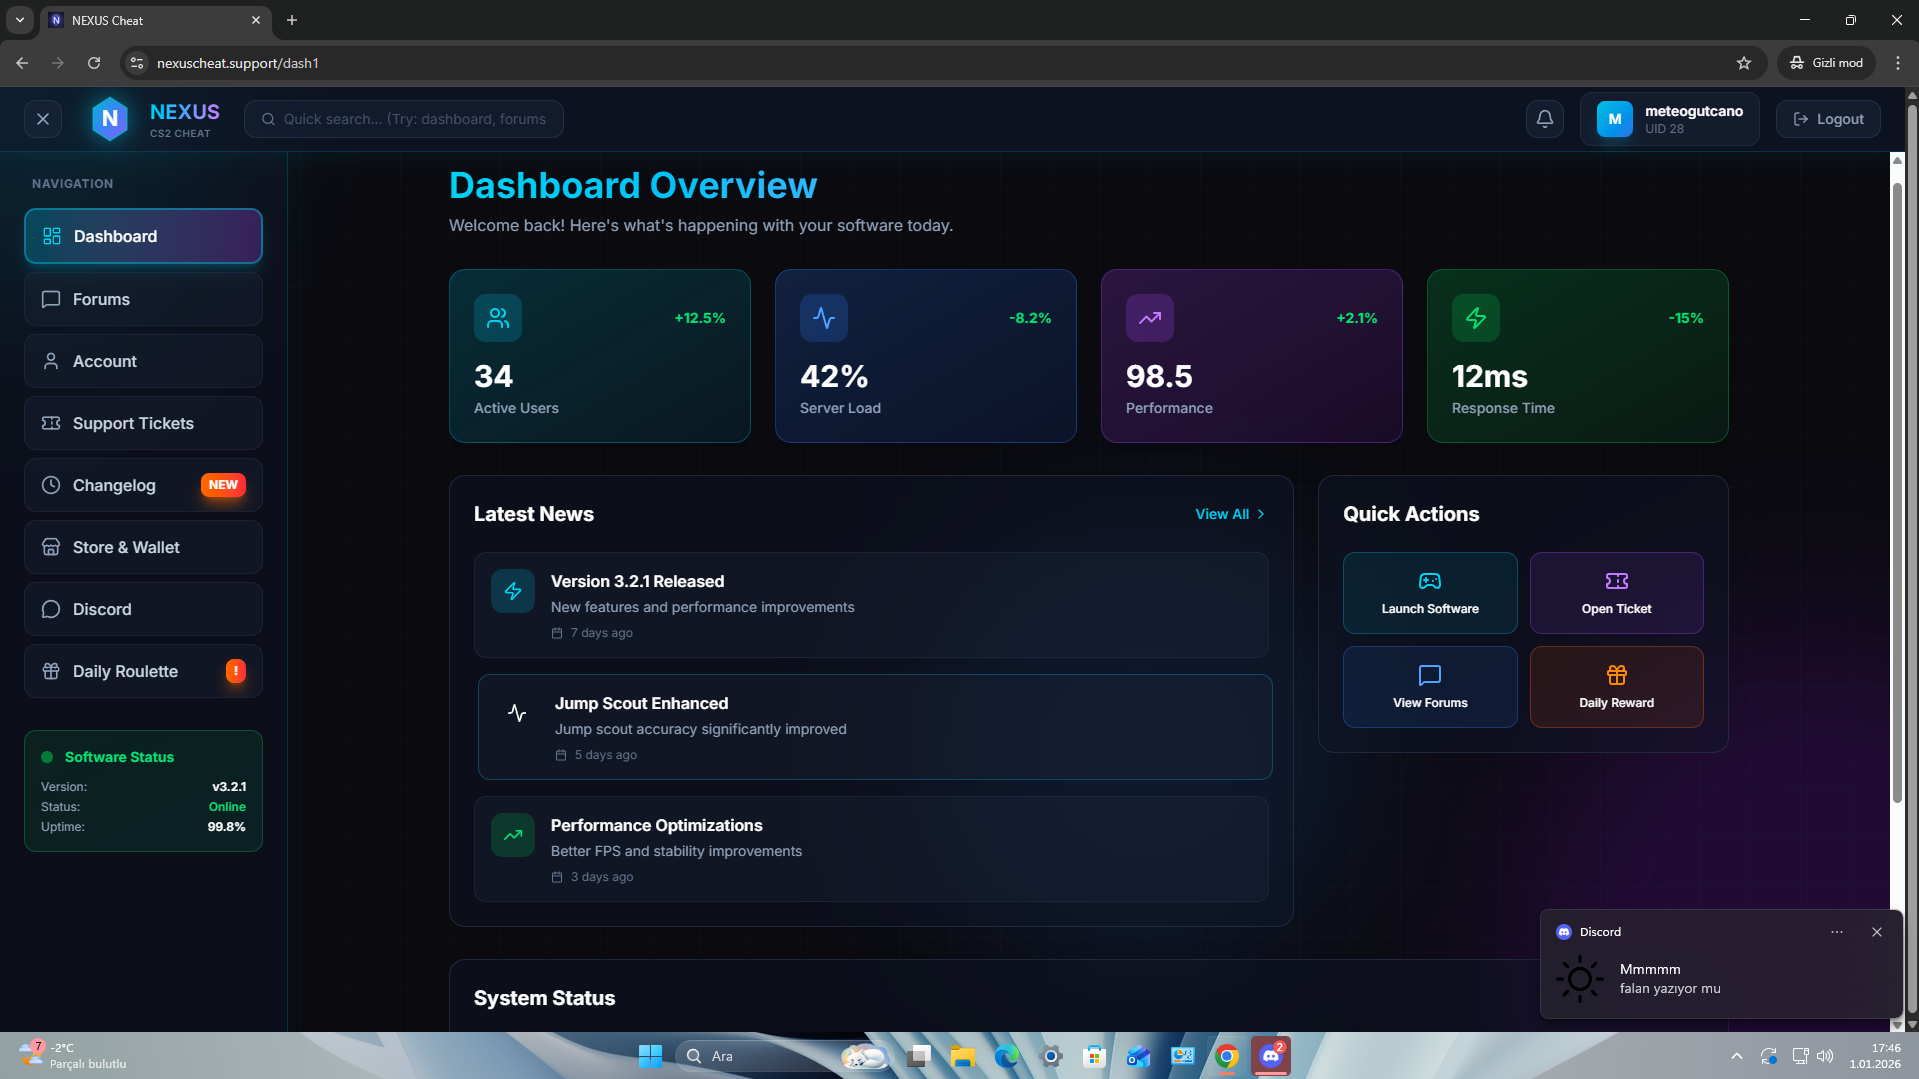
Task: Open Chrome from the Windows taskbar
Action: (1227, 1056)
